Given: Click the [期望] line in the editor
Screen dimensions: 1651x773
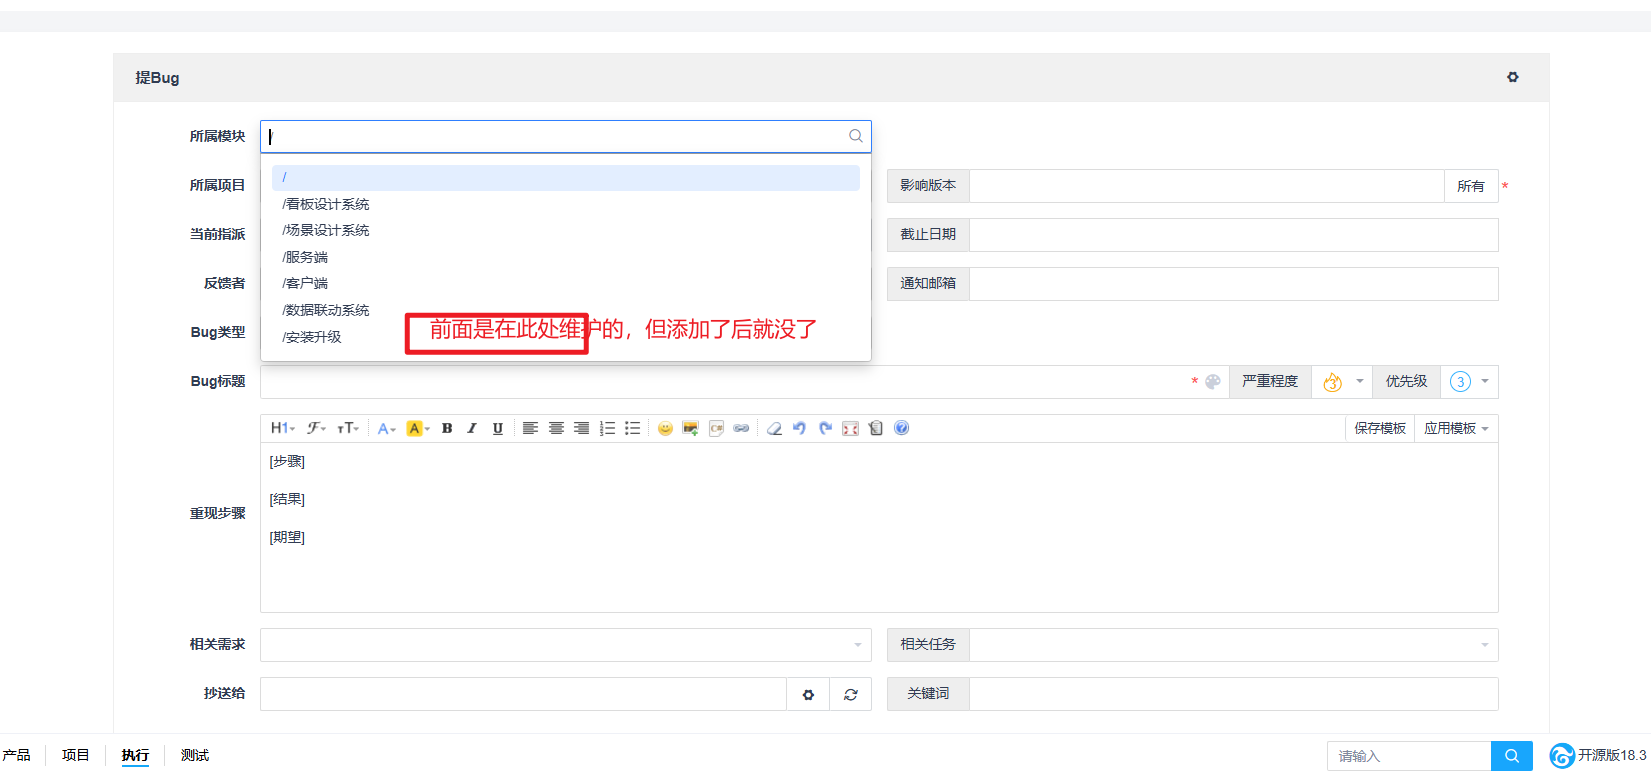Looking at the screenshot, I should click(287, 537).
